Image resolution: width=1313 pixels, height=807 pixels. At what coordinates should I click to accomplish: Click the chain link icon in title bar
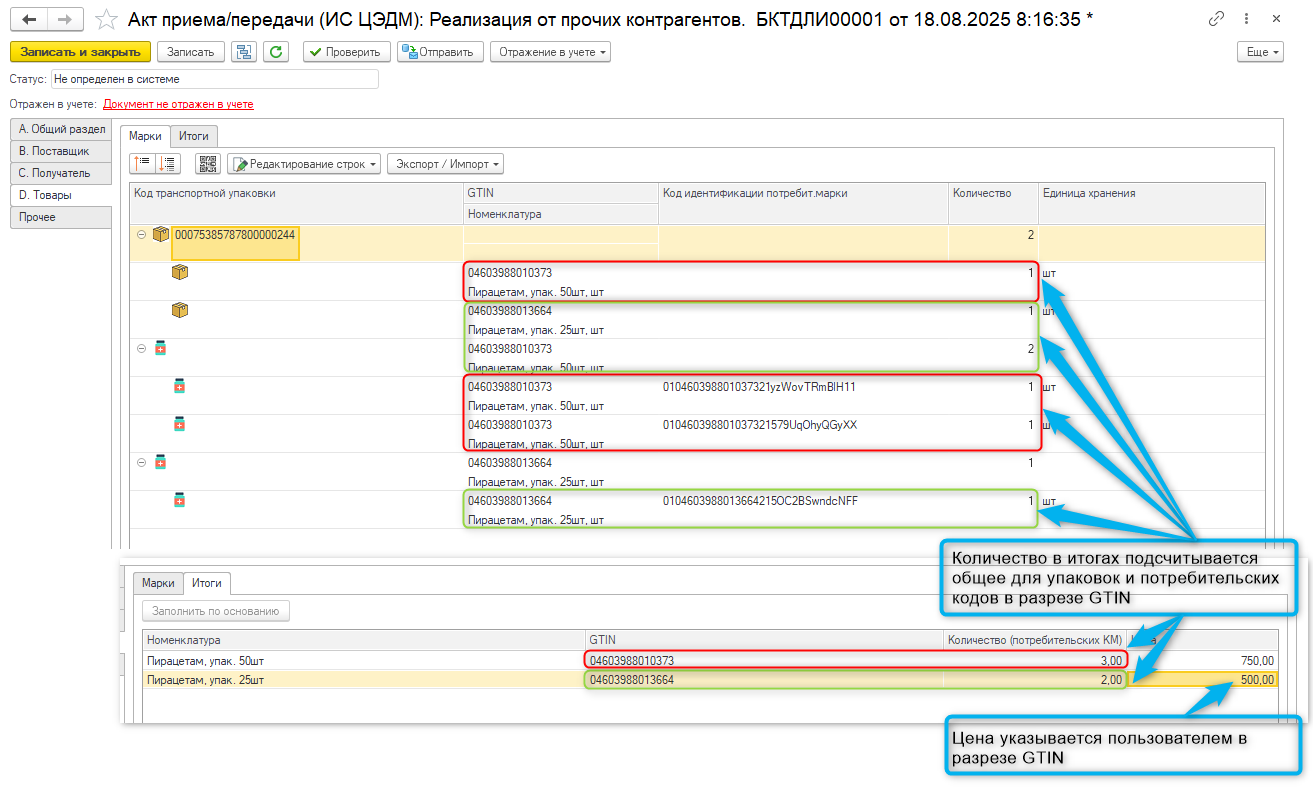1217,19
